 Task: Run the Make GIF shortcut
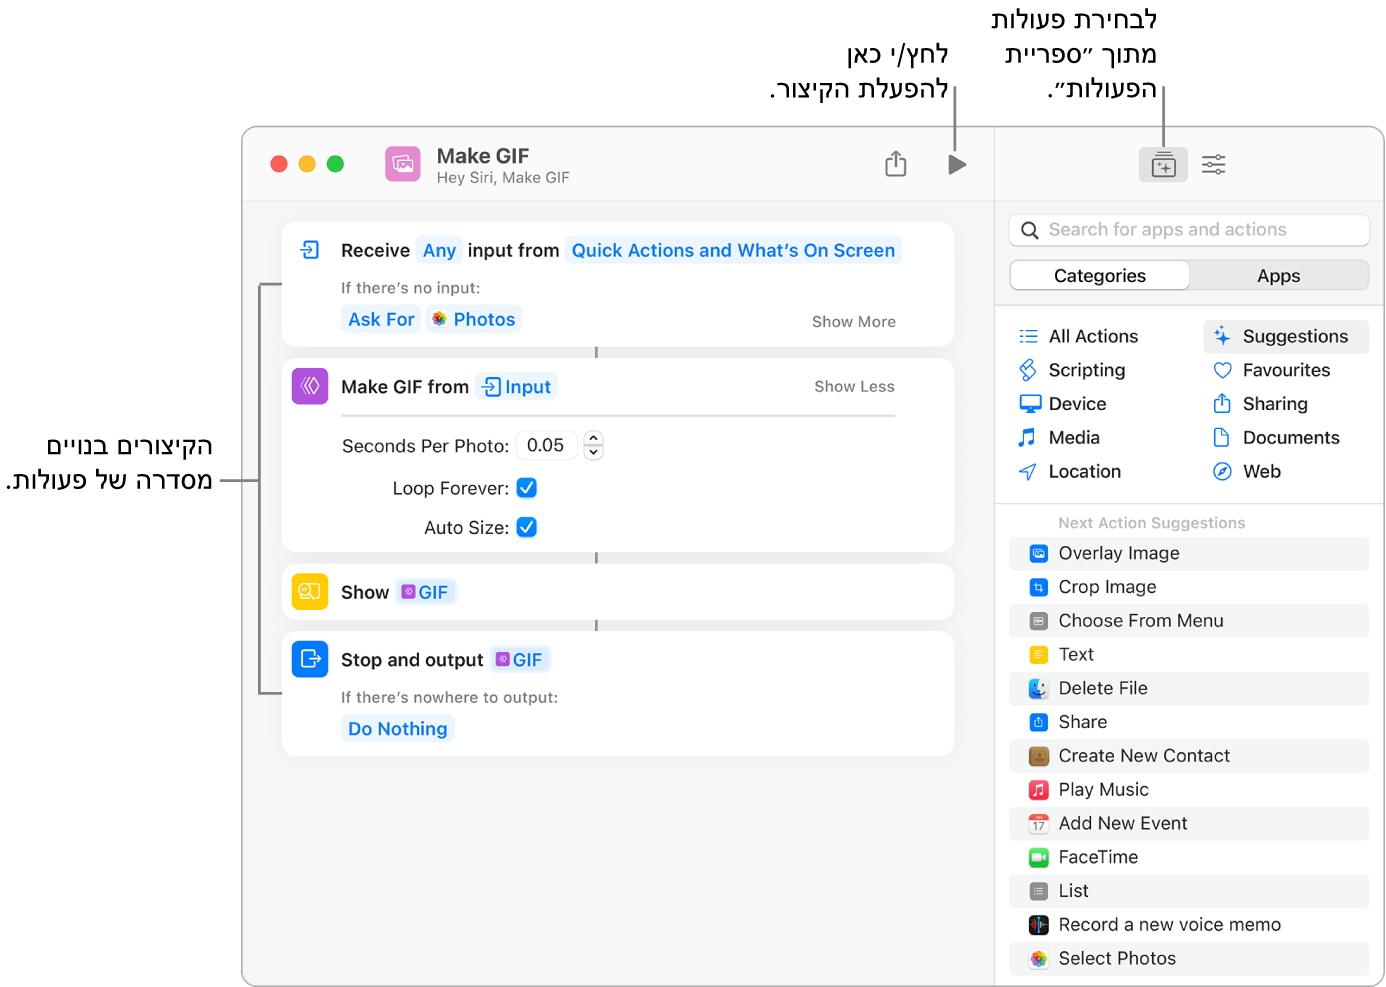tap(956, 164)
